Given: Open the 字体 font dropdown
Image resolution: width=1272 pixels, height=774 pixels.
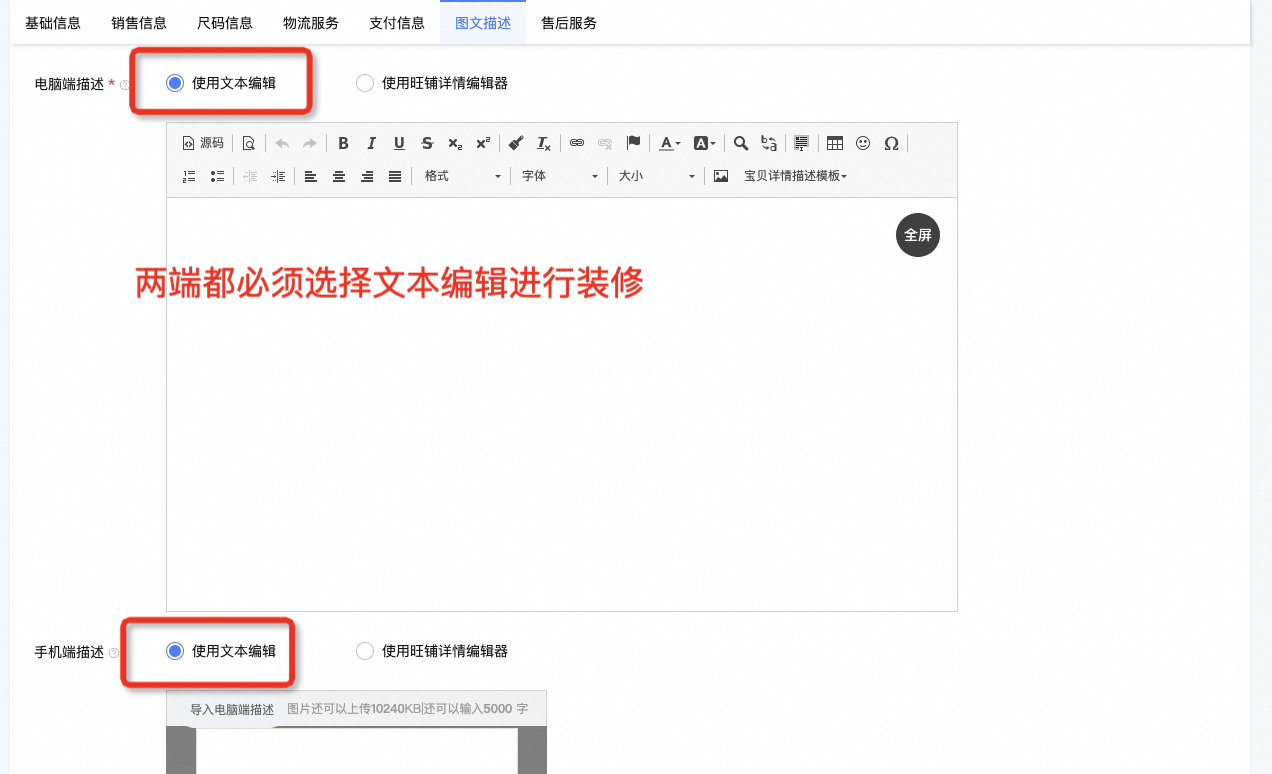Looking at the screenshot, I should tap(559, 176).
